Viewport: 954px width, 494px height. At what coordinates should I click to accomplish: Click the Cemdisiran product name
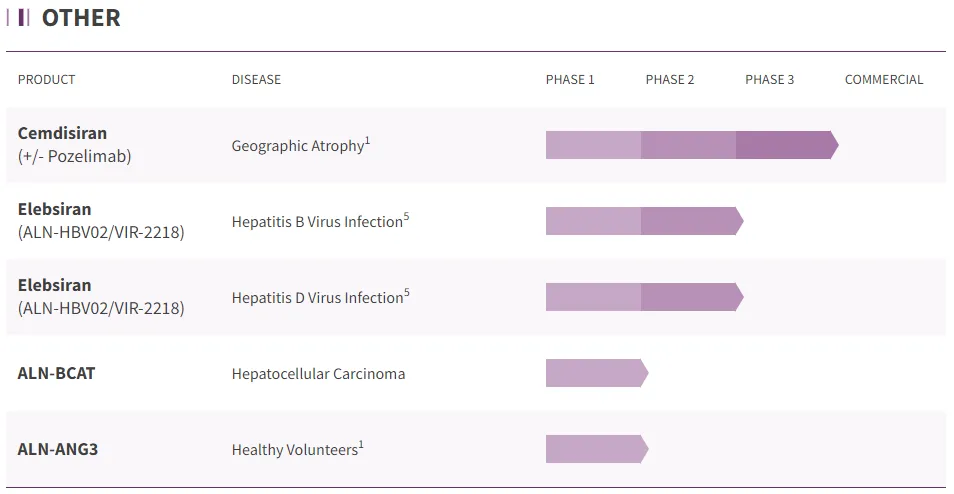pos(62,133)
